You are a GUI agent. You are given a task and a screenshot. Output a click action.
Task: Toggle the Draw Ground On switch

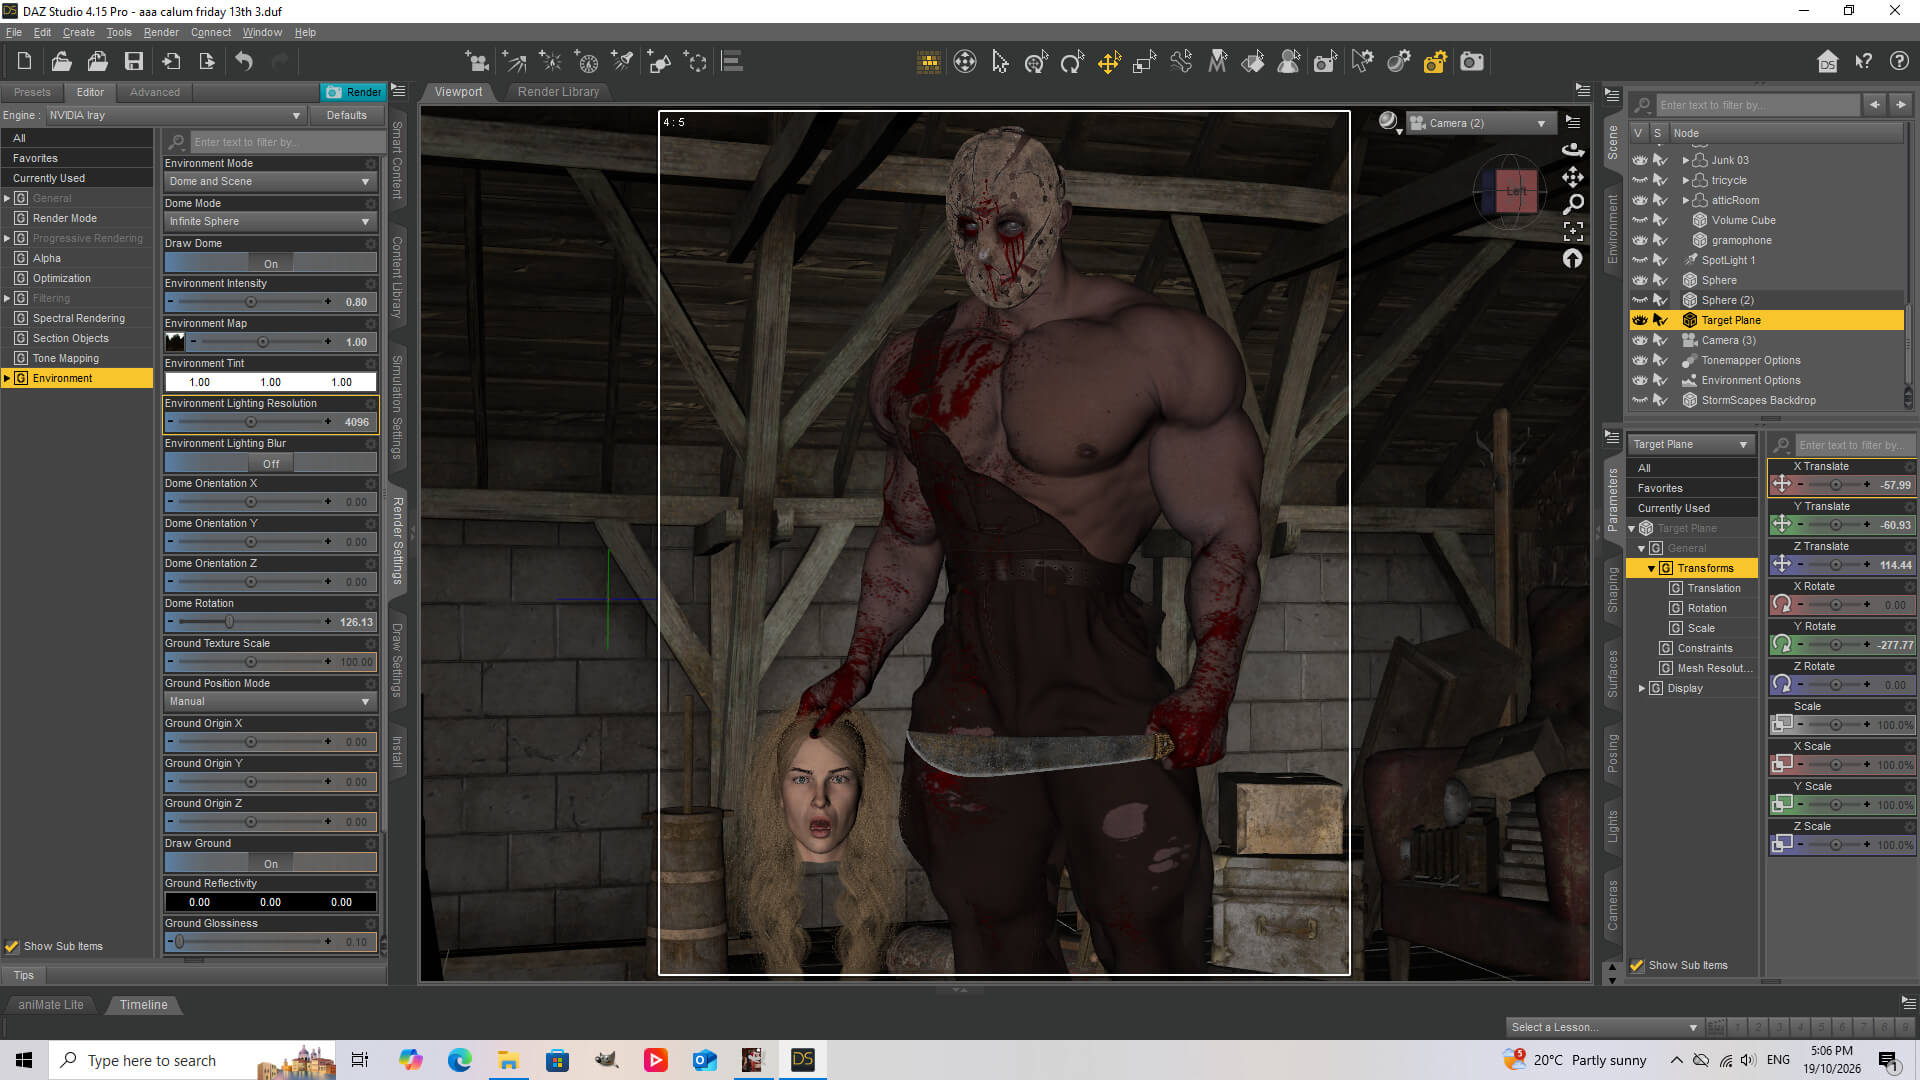point(270,863)
